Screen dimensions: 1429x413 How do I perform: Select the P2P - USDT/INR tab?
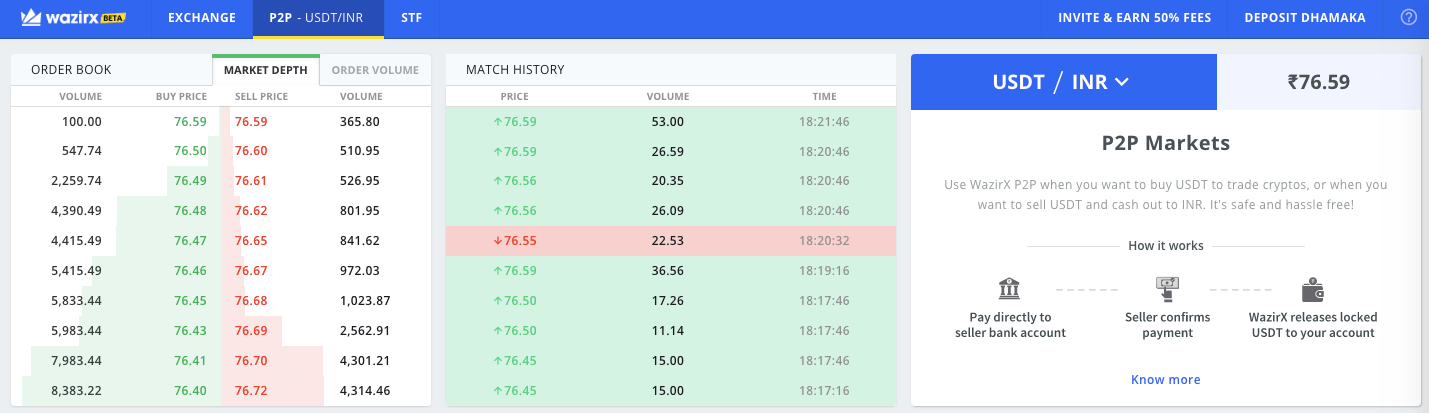coord(318,18)
